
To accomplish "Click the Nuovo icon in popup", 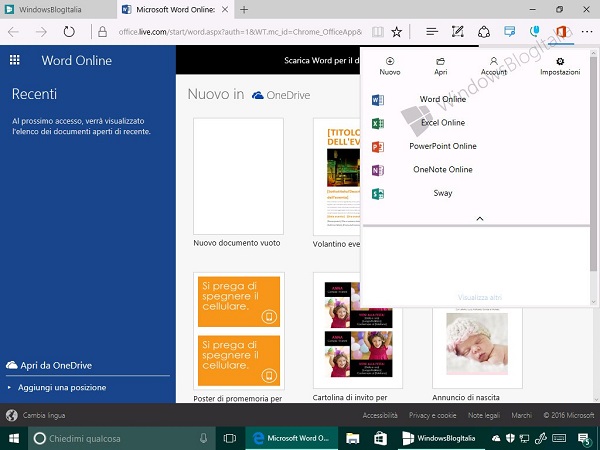I will click(x=390, y=66).
